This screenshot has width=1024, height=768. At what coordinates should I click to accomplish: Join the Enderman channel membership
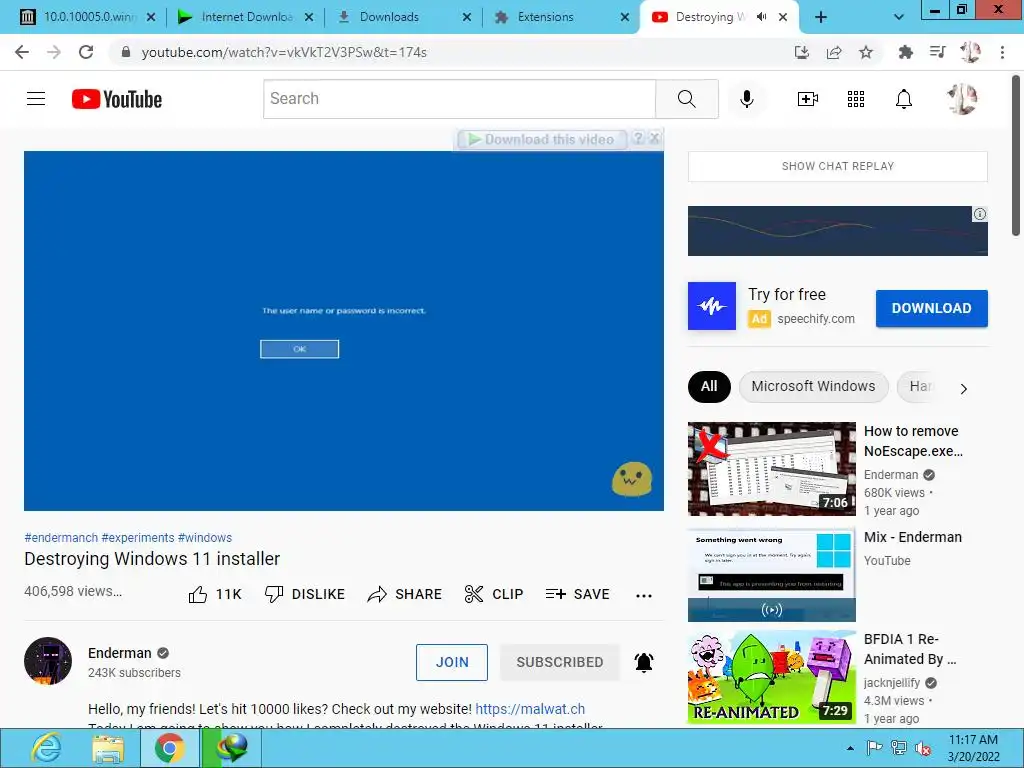[x=452, y=662]
